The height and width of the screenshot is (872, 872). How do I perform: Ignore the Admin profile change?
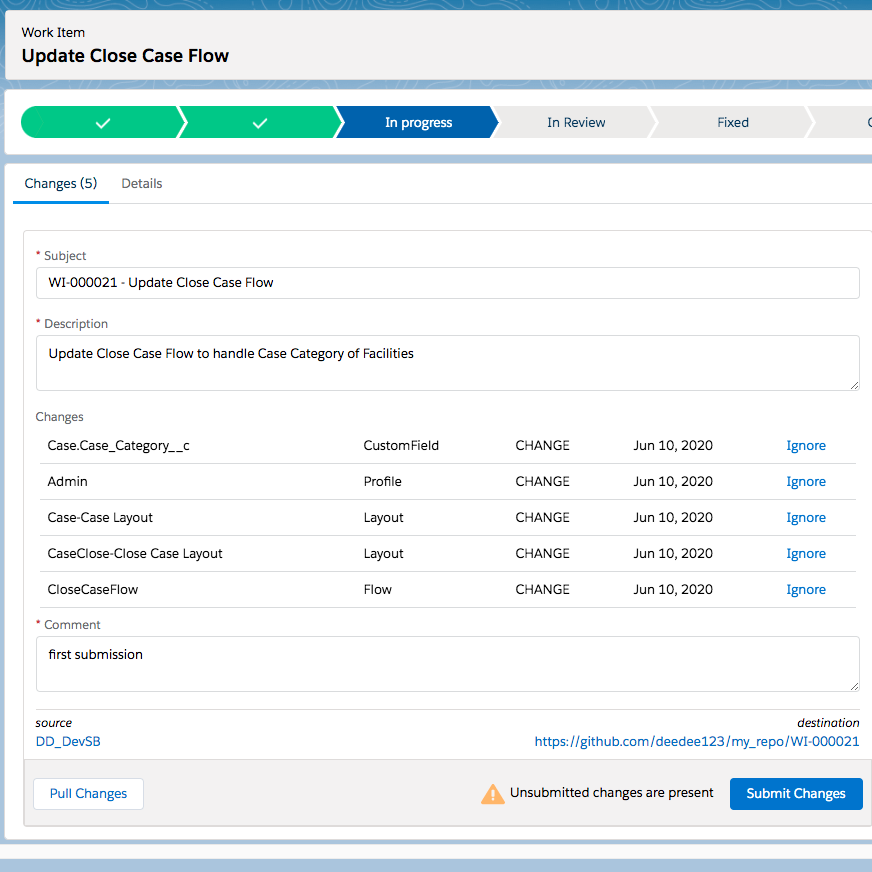click(805, 482)
